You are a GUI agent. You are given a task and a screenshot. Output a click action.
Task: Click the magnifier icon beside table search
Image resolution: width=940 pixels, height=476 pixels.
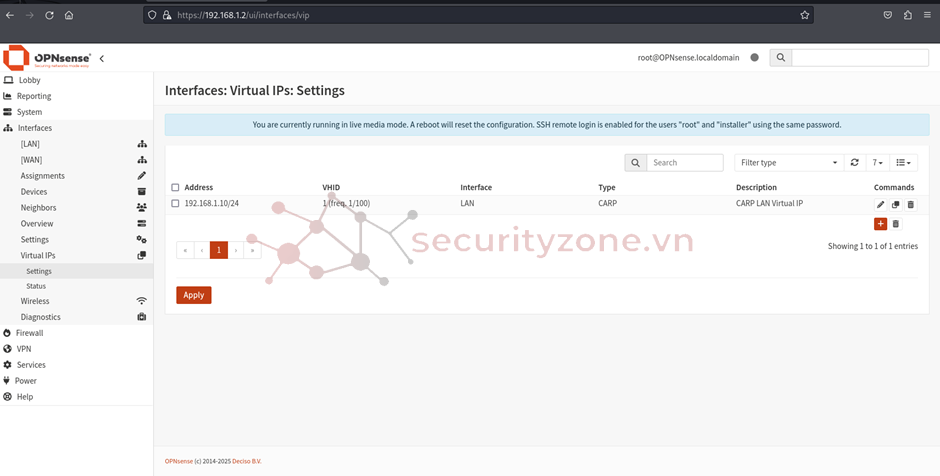click(x=635, y=162)
